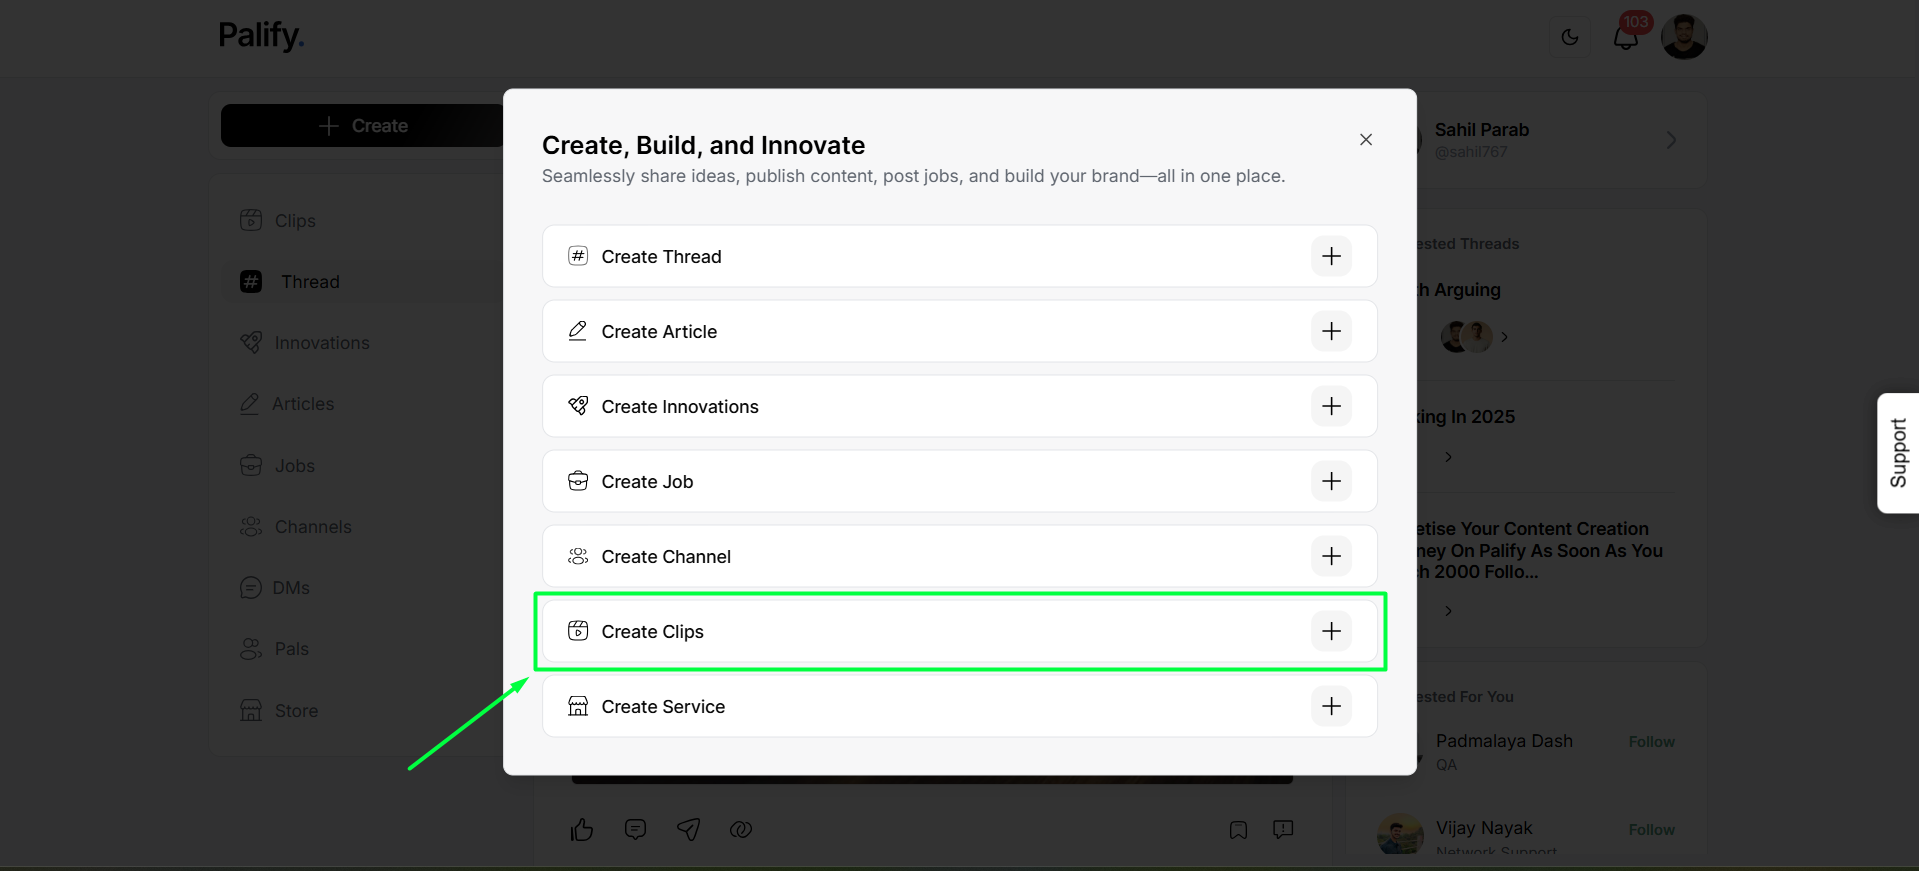This screenshot has height=871, width=1919.
Task: Click the Jobs briefcase sidebar icon
Action: point(251,466)
